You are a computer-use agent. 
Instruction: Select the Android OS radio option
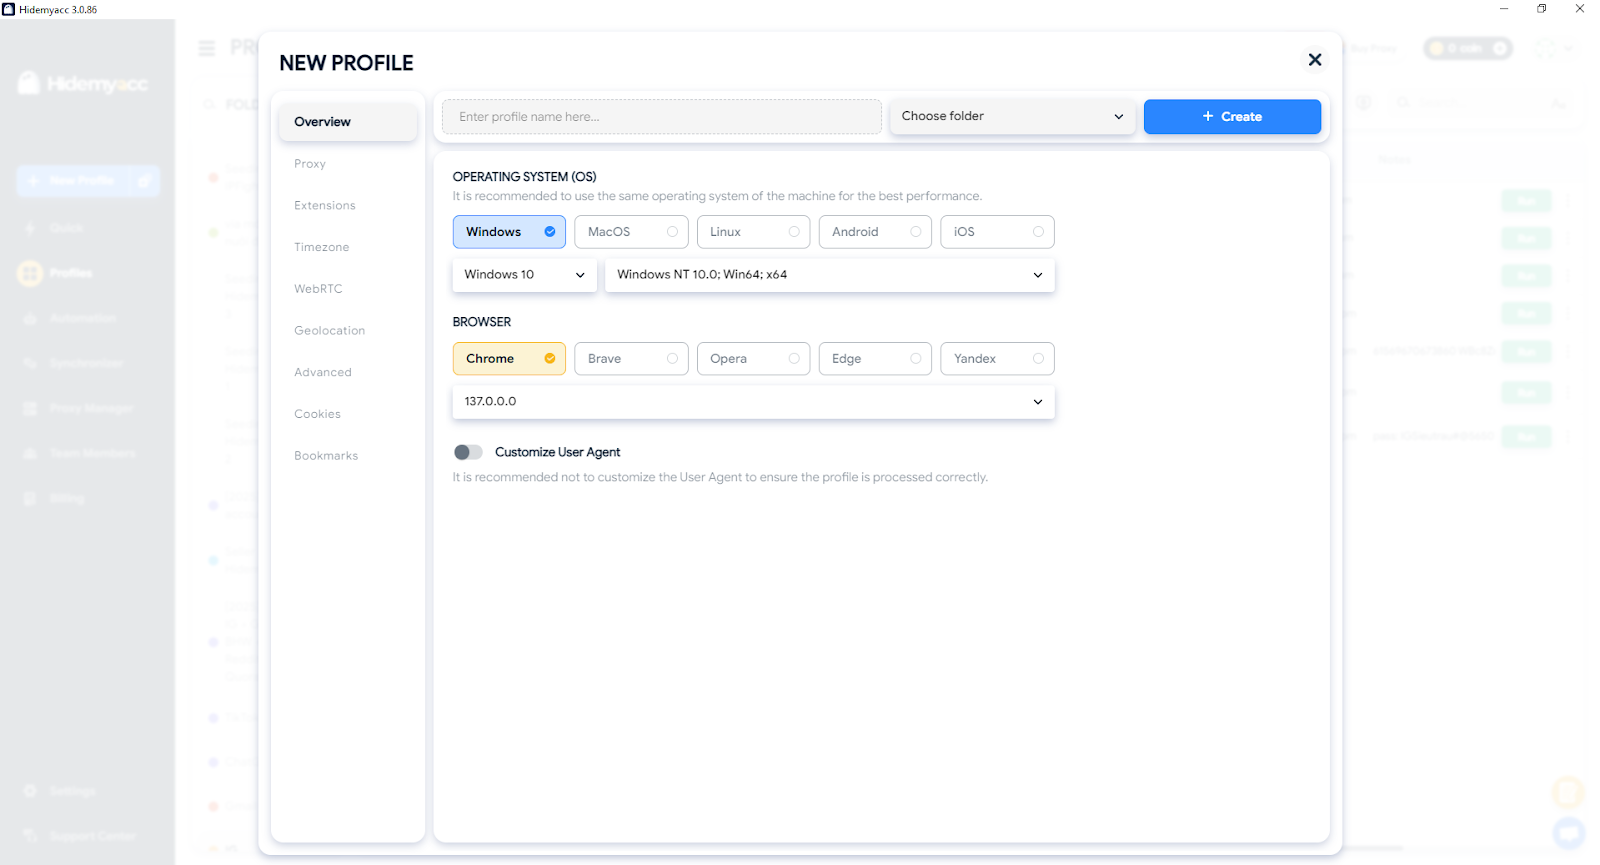point(874,232)
